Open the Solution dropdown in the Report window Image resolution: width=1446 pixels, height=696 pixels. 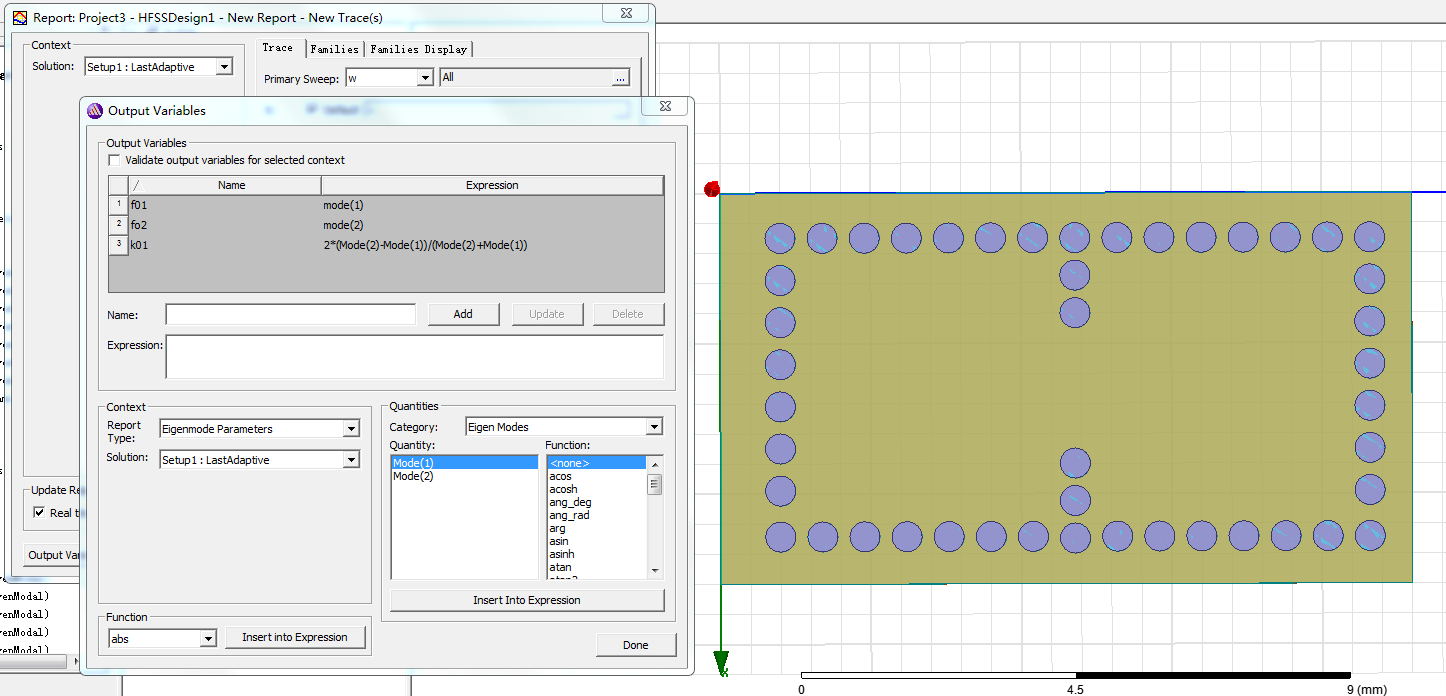[224, 67]
